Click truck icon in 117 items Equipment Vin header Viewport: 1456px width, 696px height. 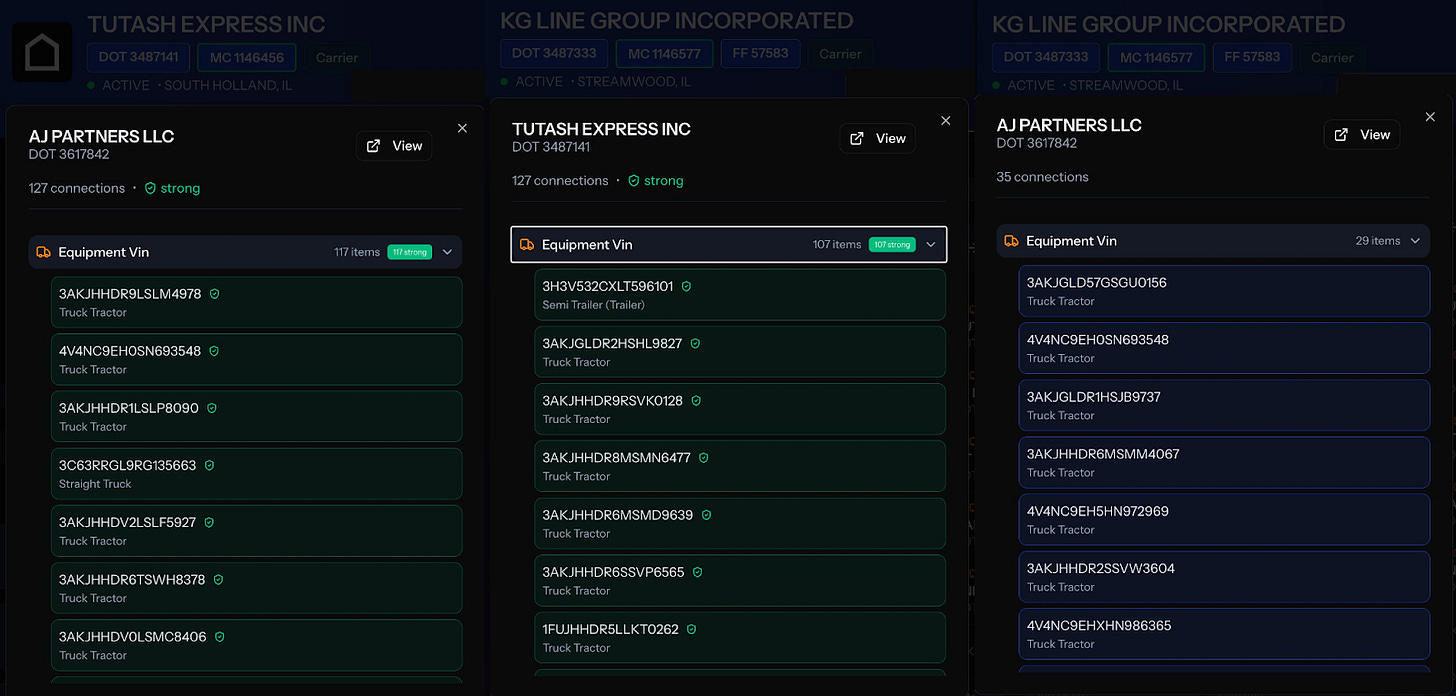click(x=43, y=252)
